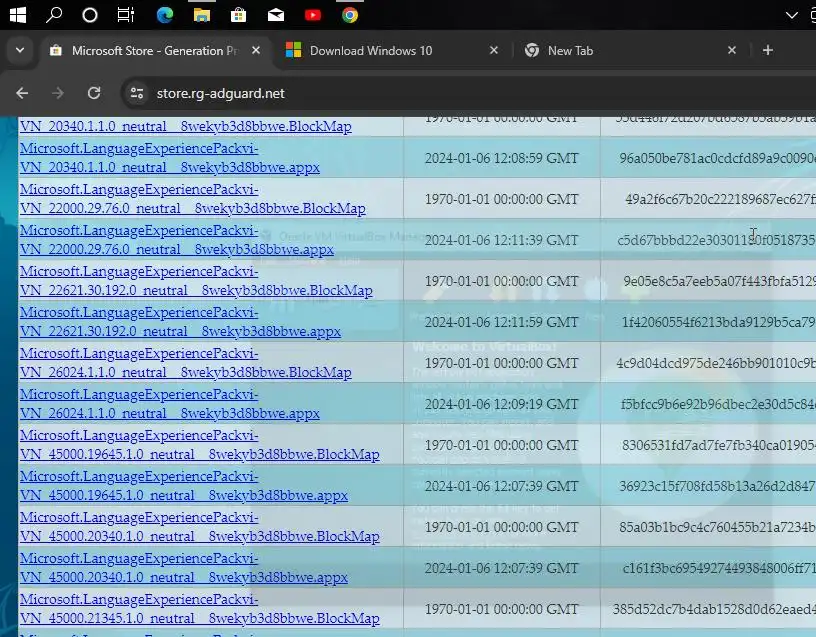This screenshot has height=637, width=816.
Task: Select hash starting with f5bfcc9b6e92b9
Action: click(718, 404)
